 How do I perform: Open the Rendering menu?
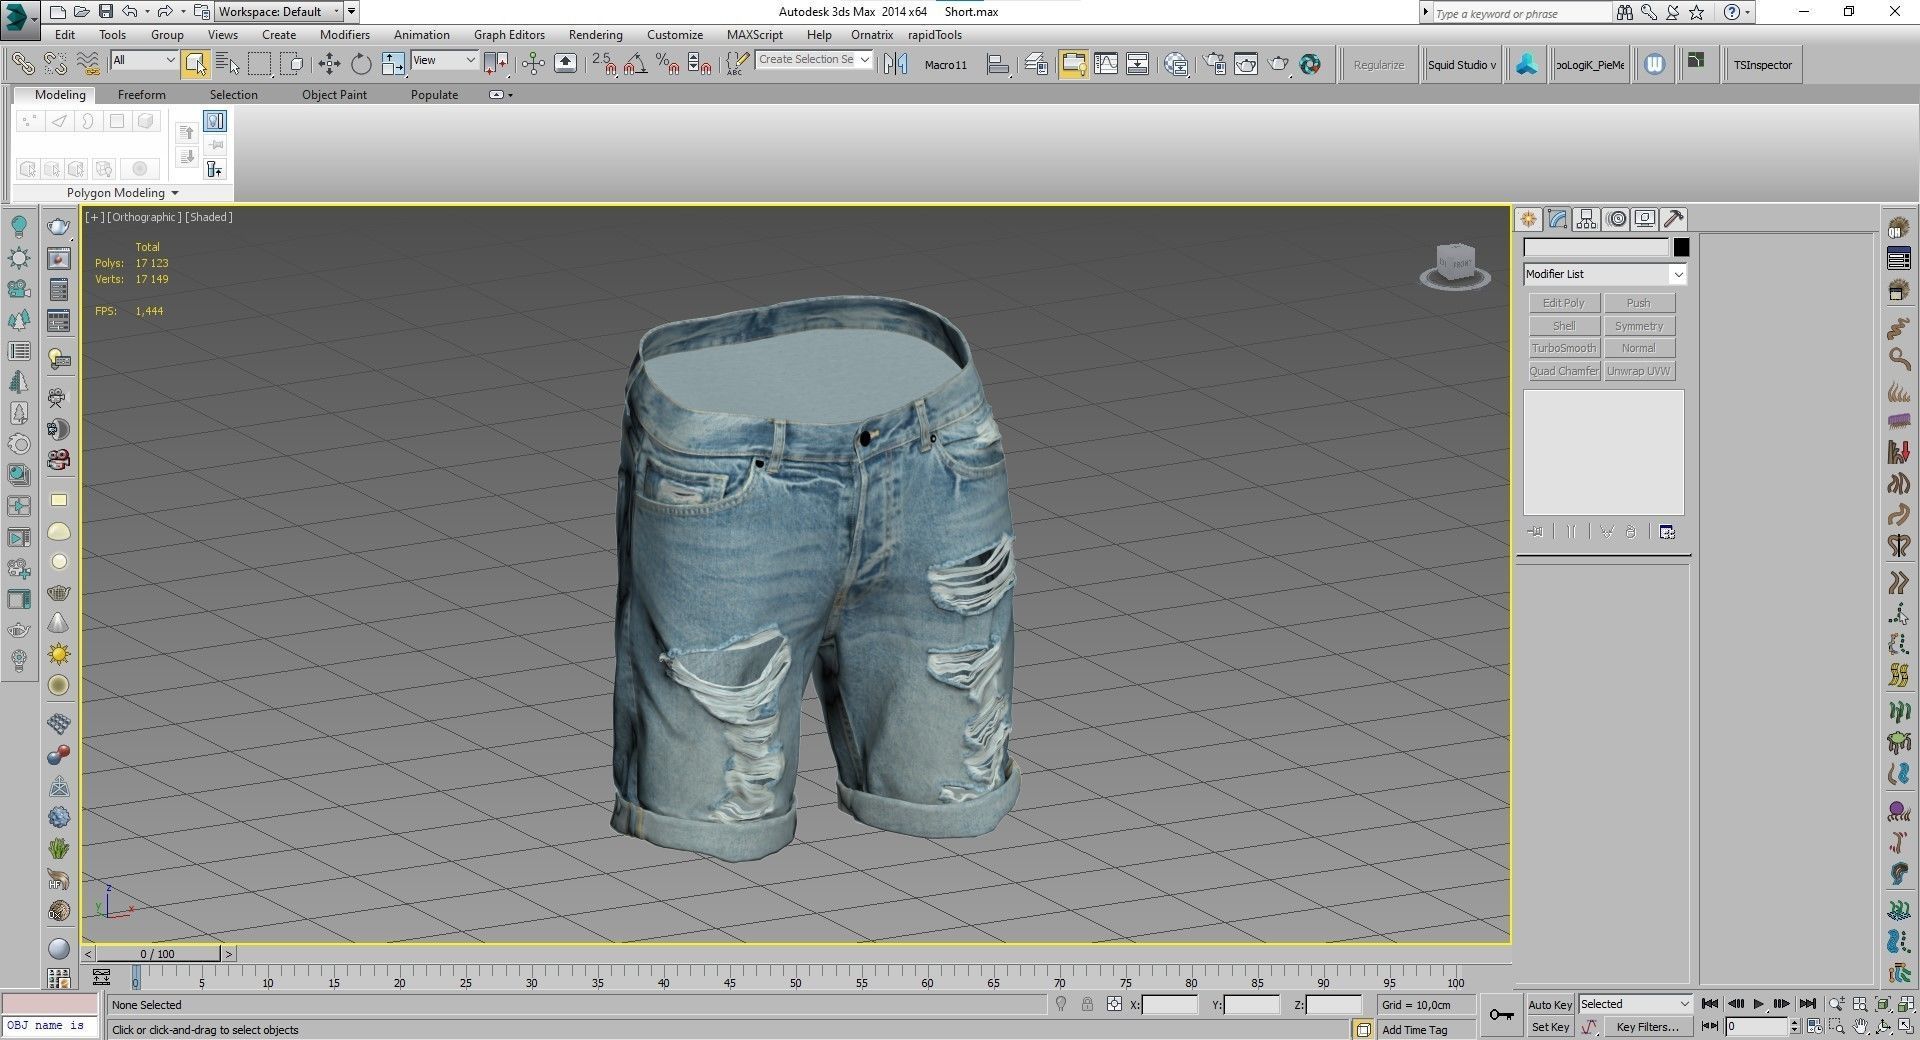pyautogui.click(x=596, y=35)
